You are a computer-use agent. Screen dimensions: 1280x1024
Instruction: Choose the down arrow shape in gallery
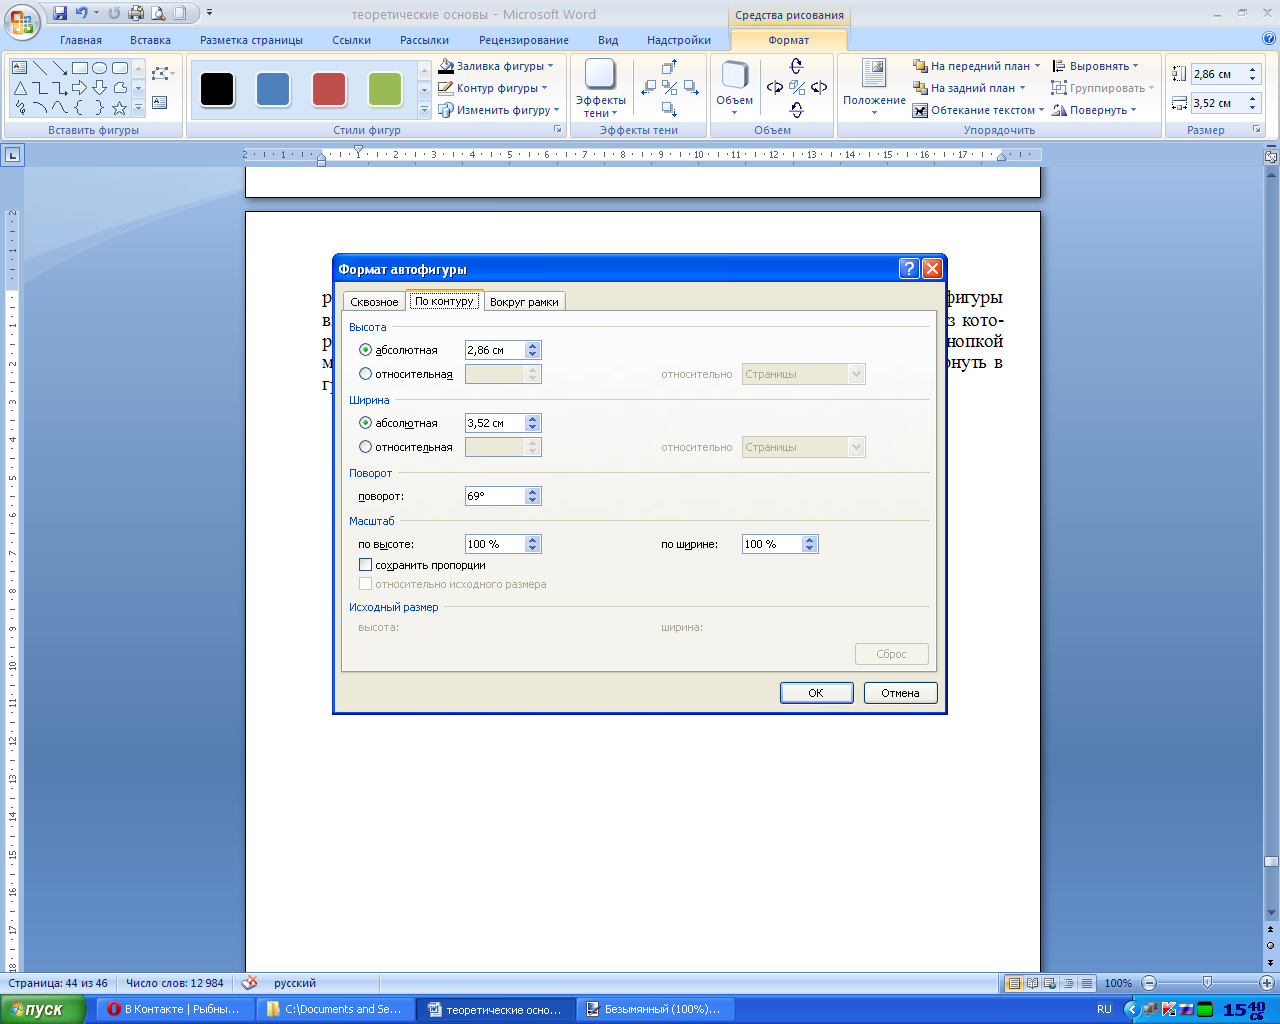coord(100,88)
